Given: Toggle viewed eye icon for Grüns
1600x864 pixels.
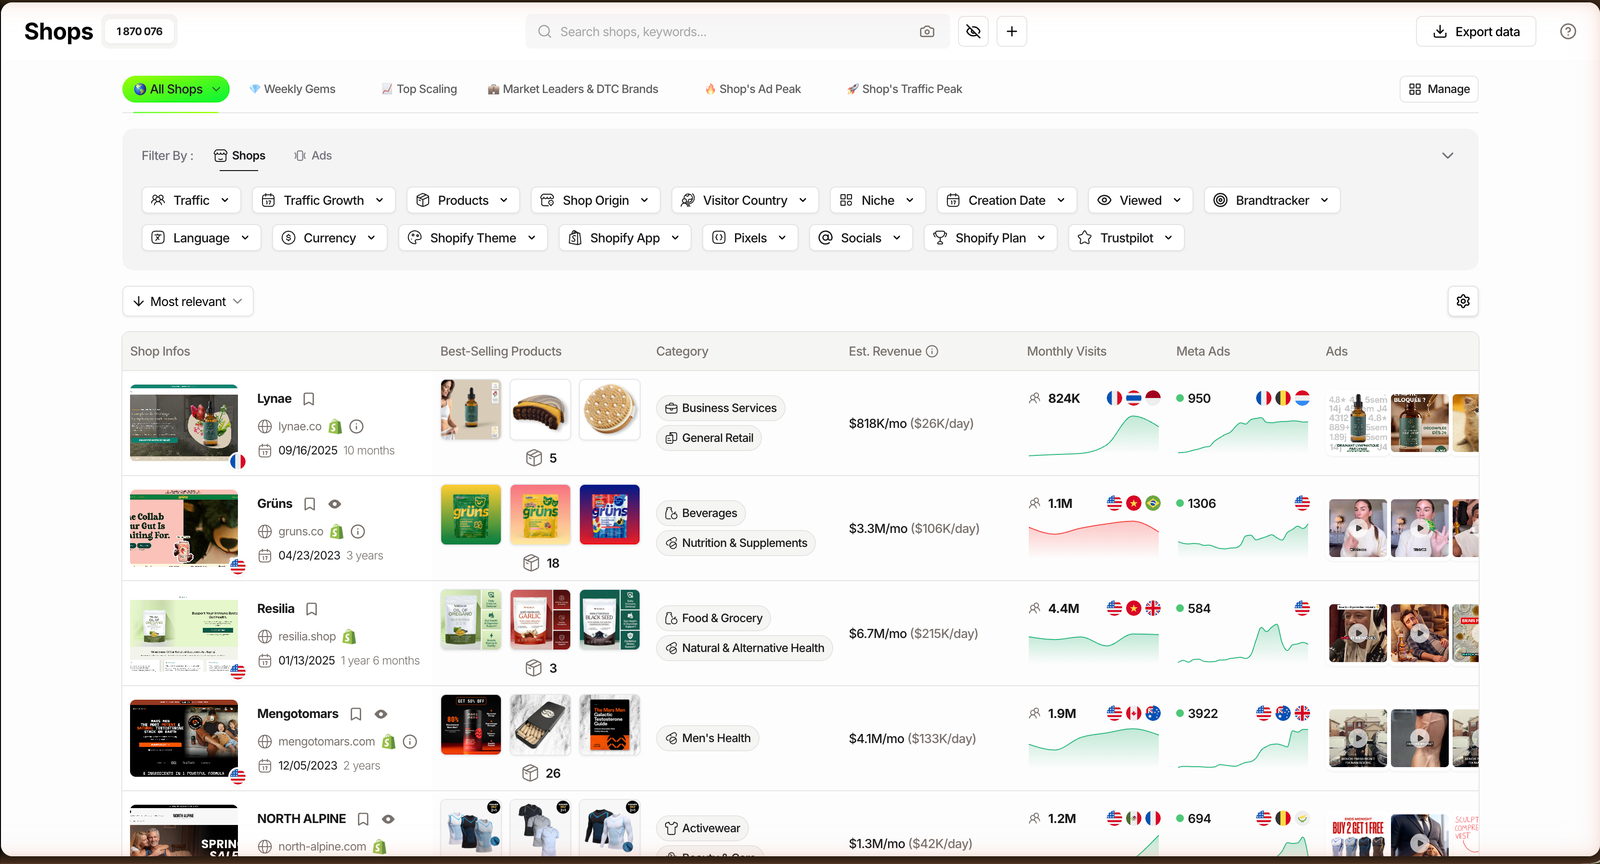Looking at the screenshot, I should click(335, 504).
